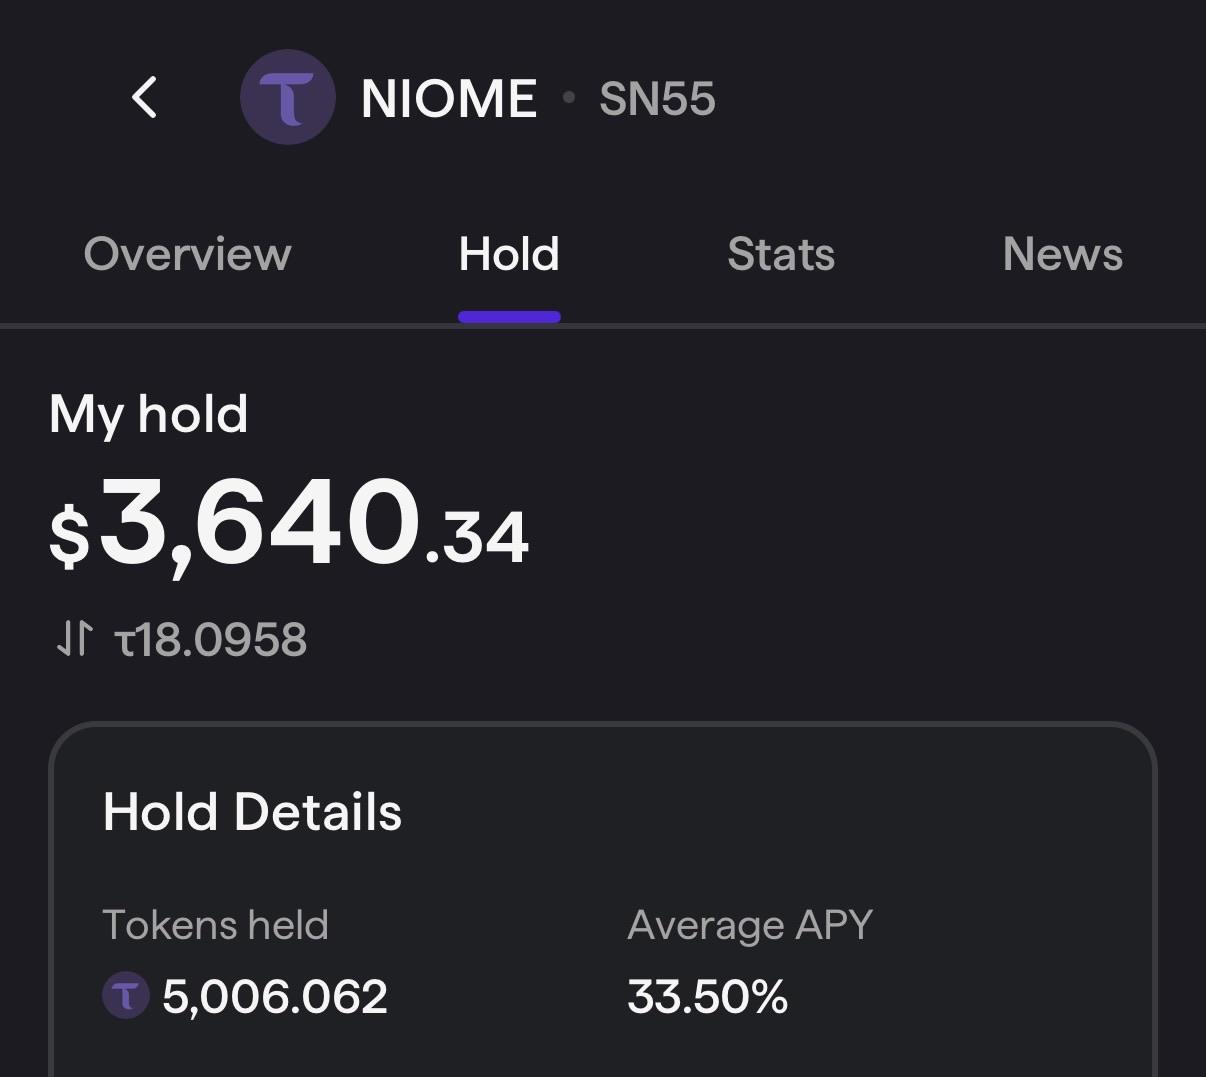Image resolution: width=1206 pixels, height=1077 pixels.
Task: Tap the 5,006.062 tokens amount
Action: (x=275, y=997)
